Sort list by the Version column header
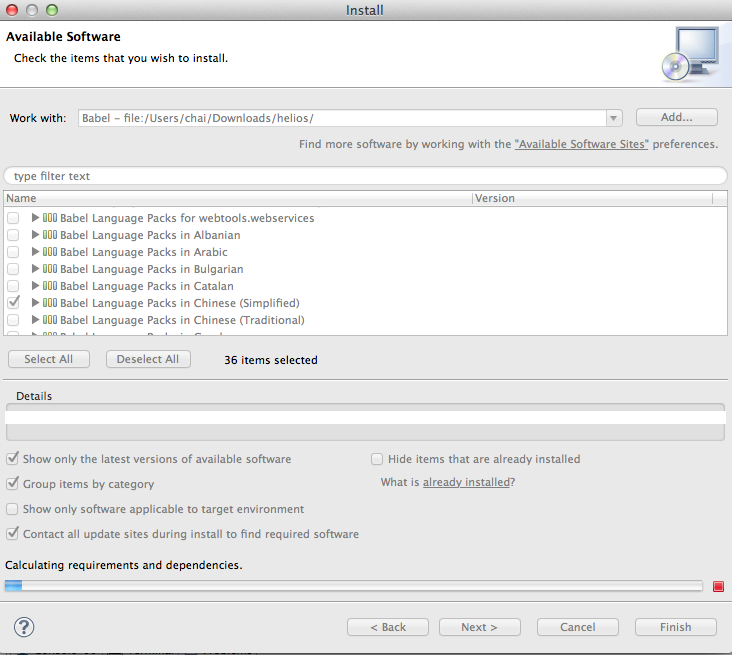 coord(590,198)
